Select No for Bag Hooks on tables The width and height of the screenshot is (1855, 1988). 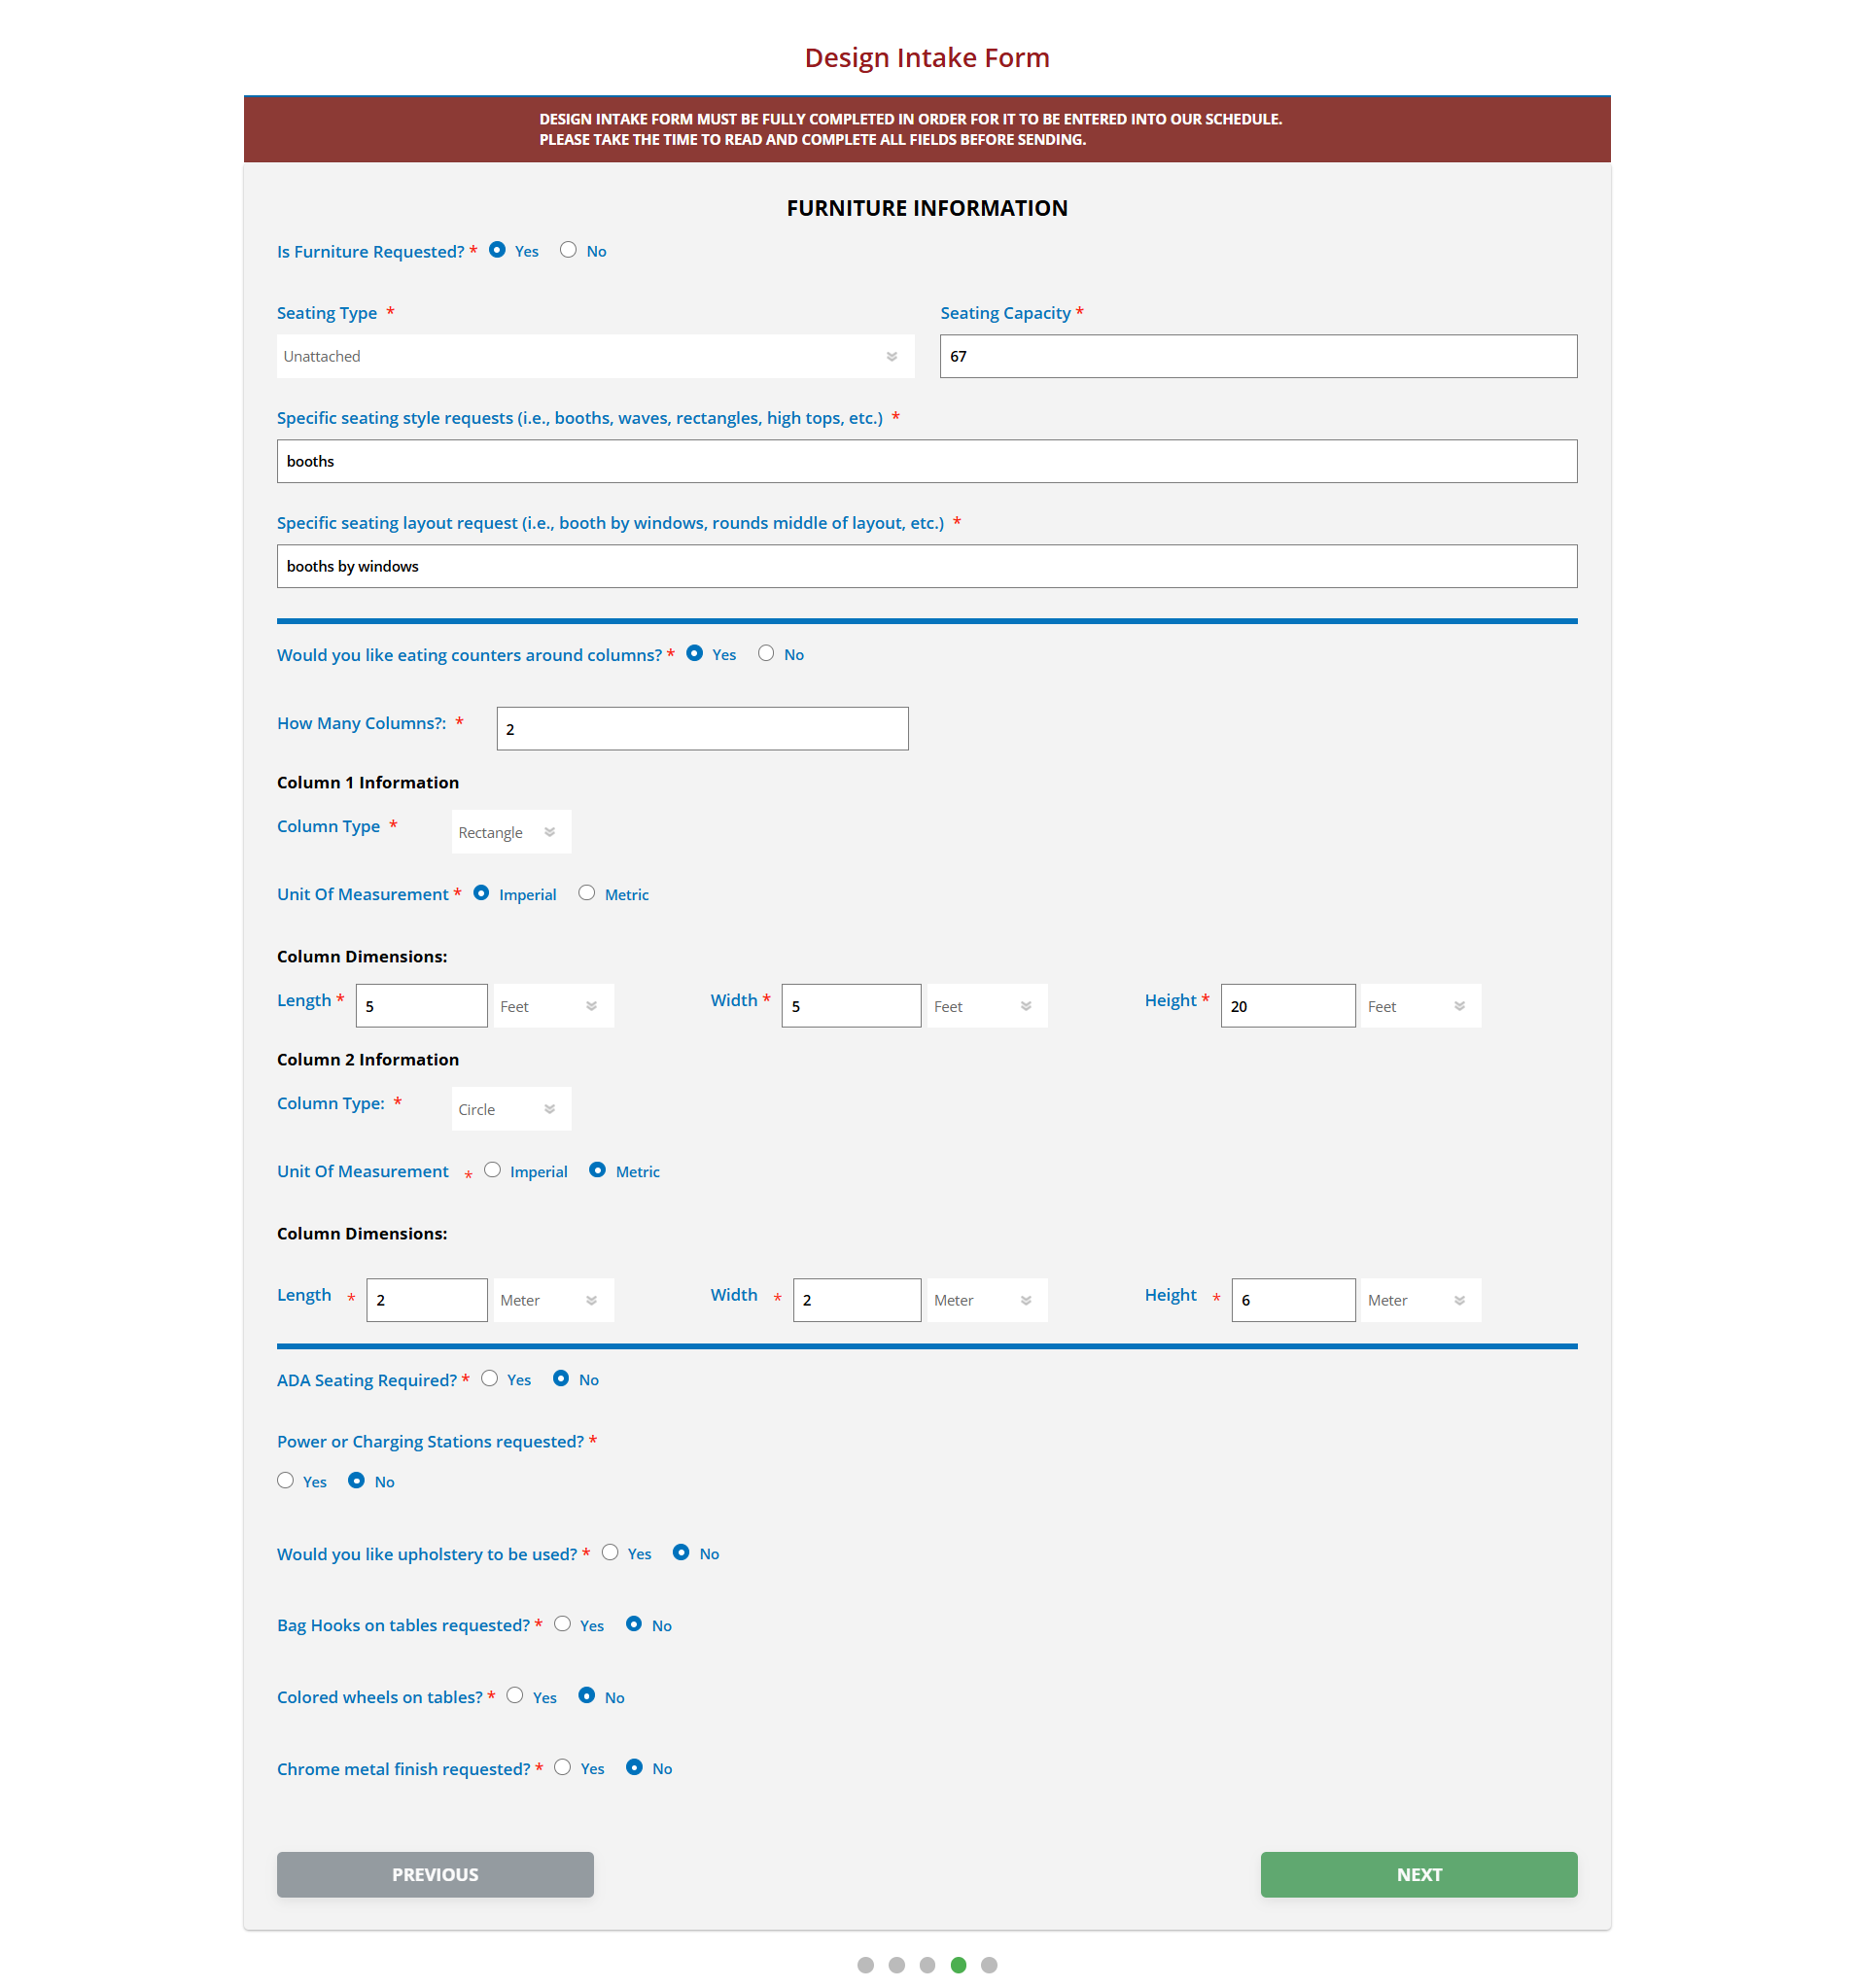coord(634,1624)
